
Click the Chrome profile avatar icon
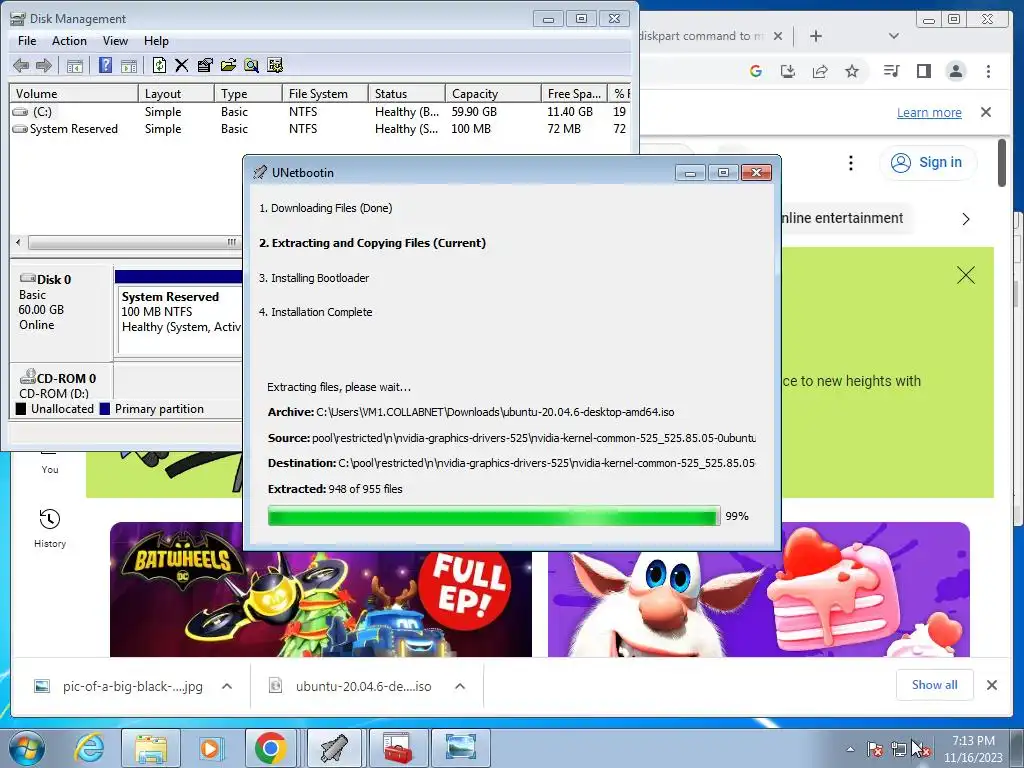(955, 71)
